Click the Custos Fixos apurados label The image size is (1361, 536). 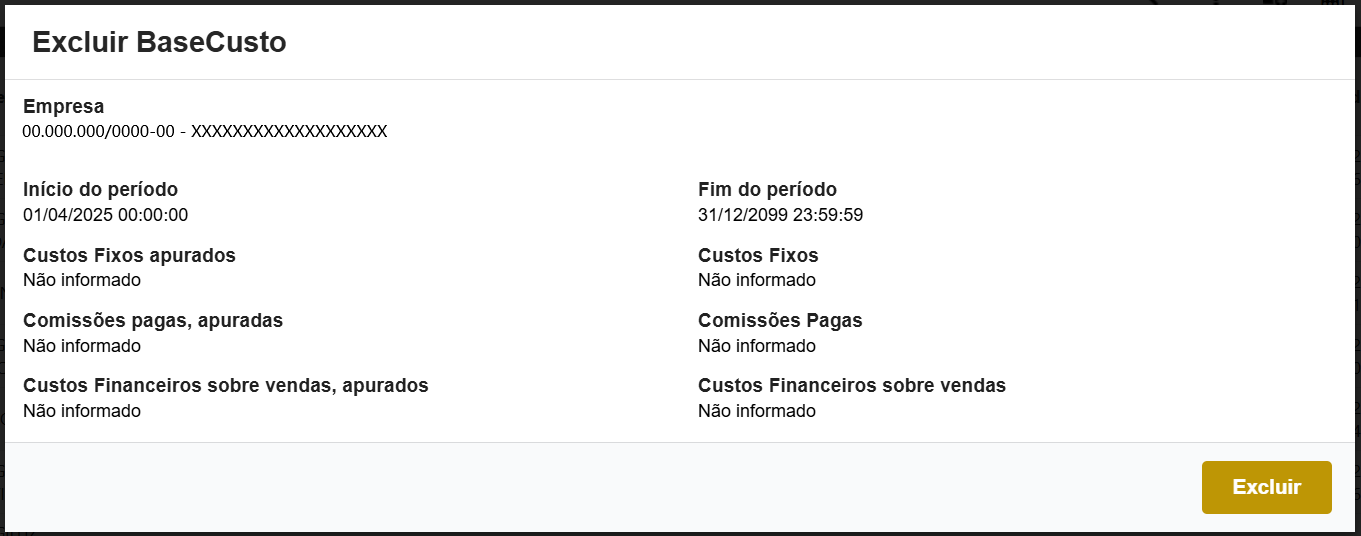(129, 255)
